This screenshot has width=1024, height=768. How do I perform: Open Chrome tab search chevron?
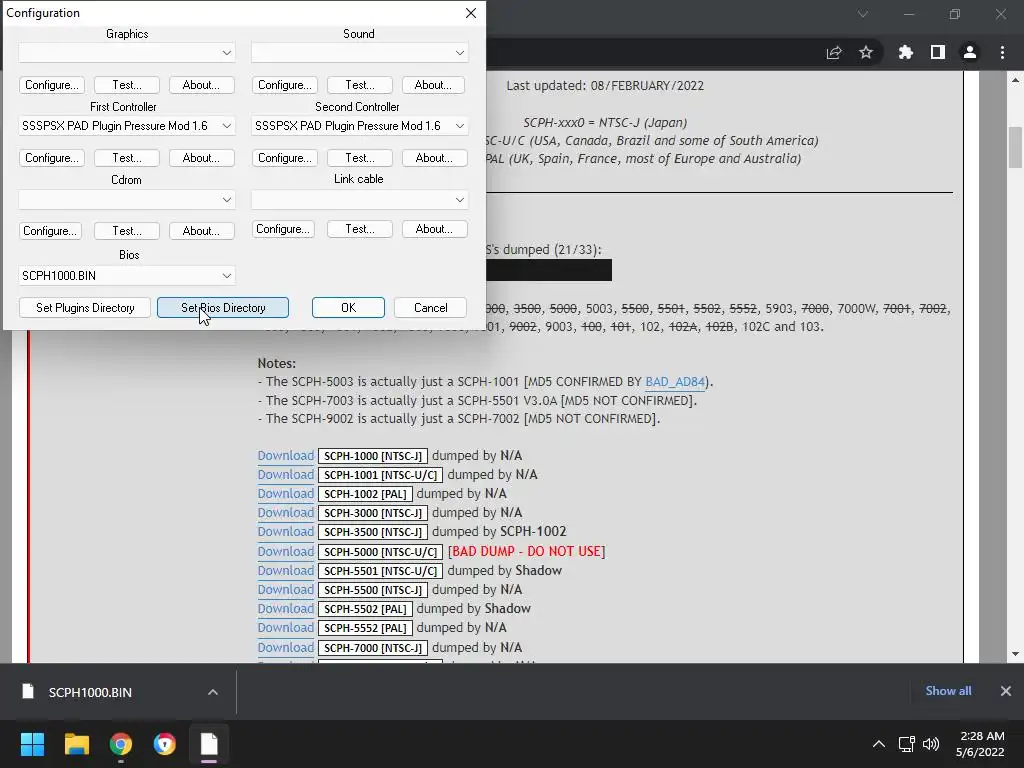pyautogui.click(x=863, y=14)
